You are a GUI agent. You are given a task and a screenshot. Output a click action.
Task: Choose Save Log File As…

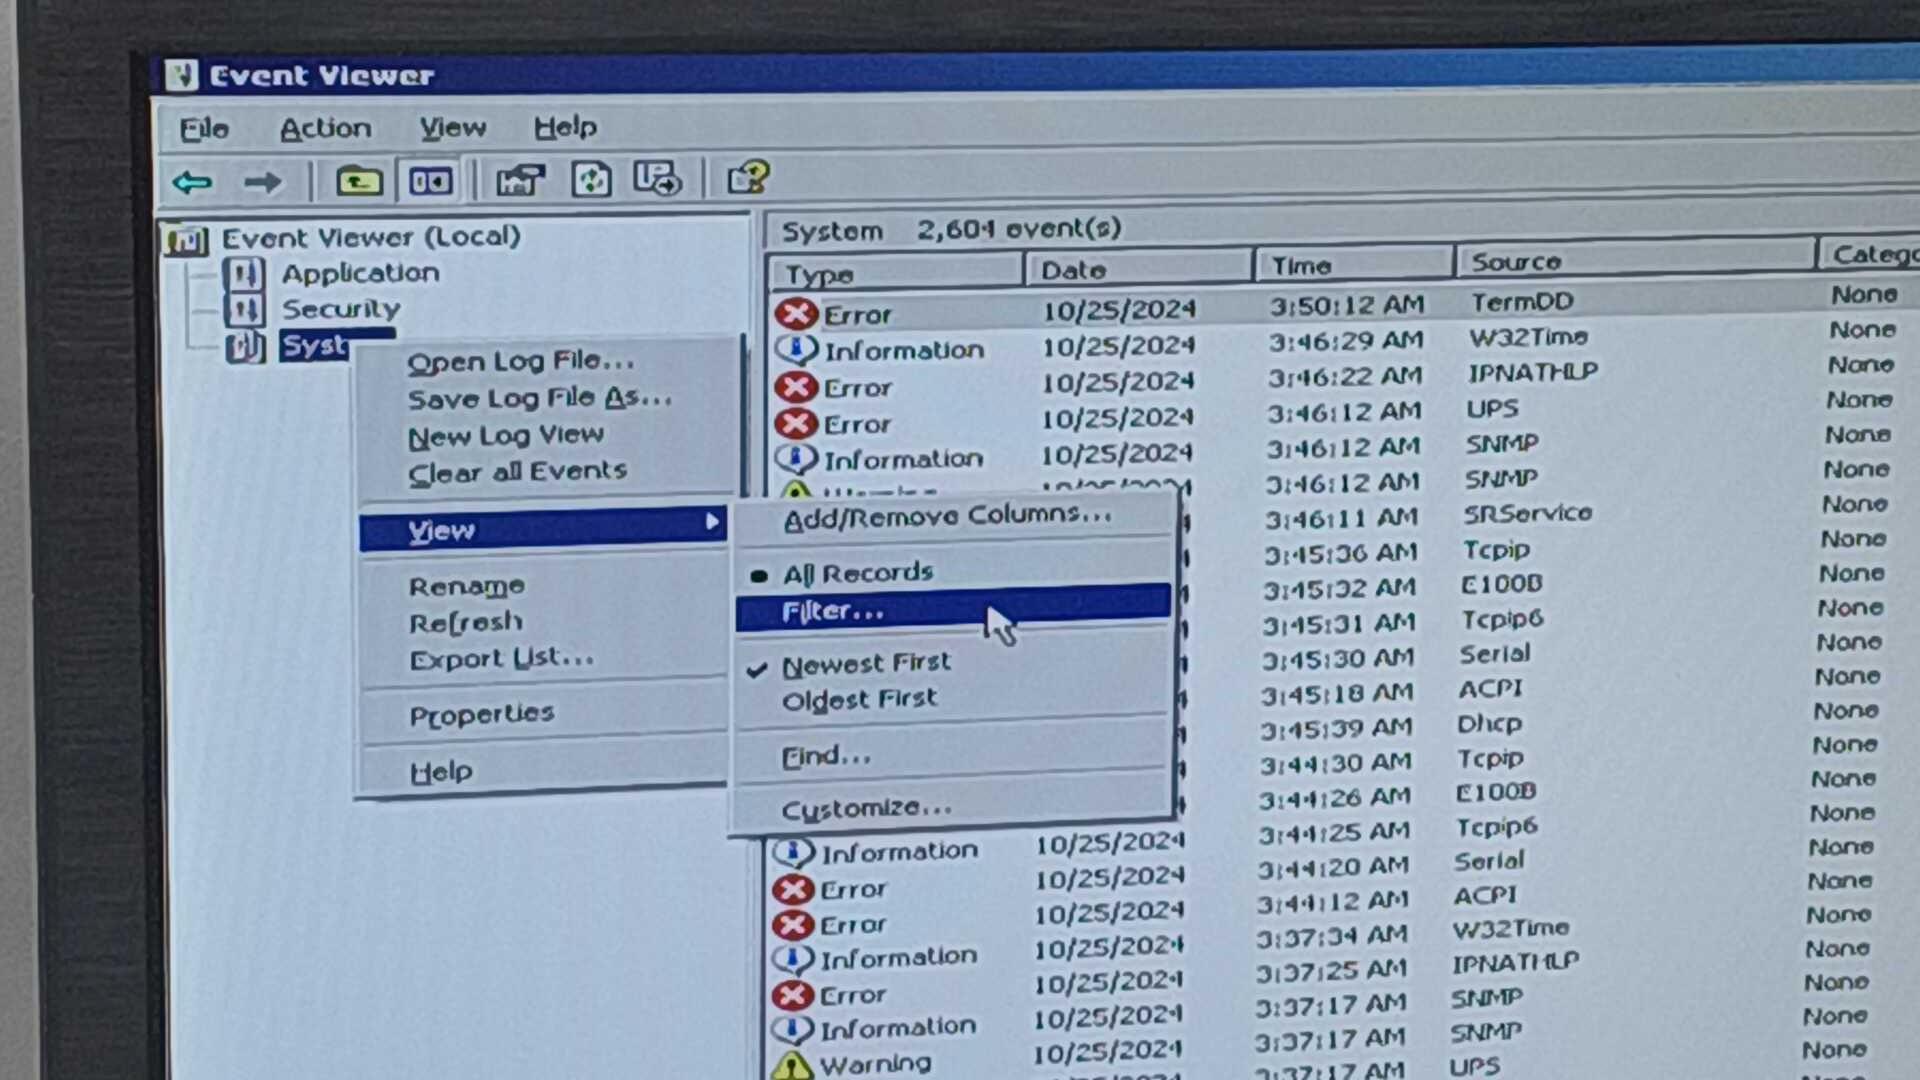point(539,398)
